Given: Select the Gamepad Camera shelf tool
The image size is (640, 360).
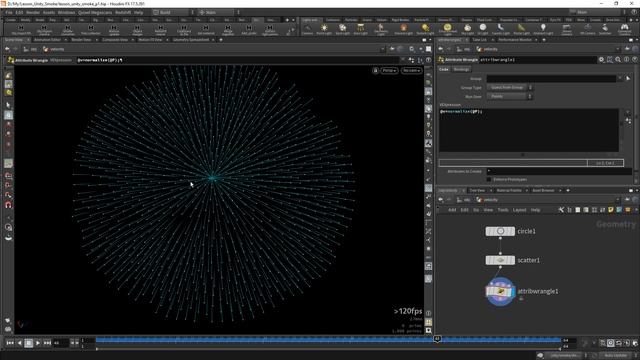Looking at the screenshot, I should point(624,29).
